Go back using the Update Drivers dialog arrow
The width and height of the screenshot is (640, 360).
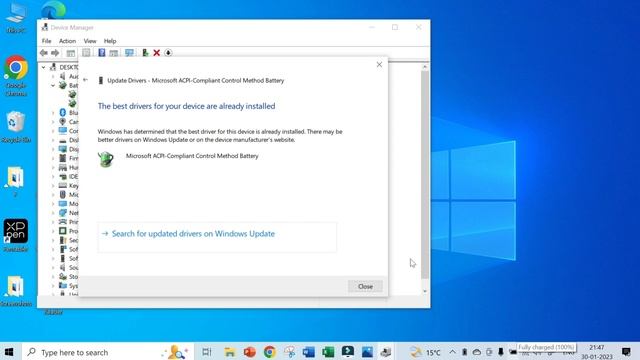(x=85, y=80)
